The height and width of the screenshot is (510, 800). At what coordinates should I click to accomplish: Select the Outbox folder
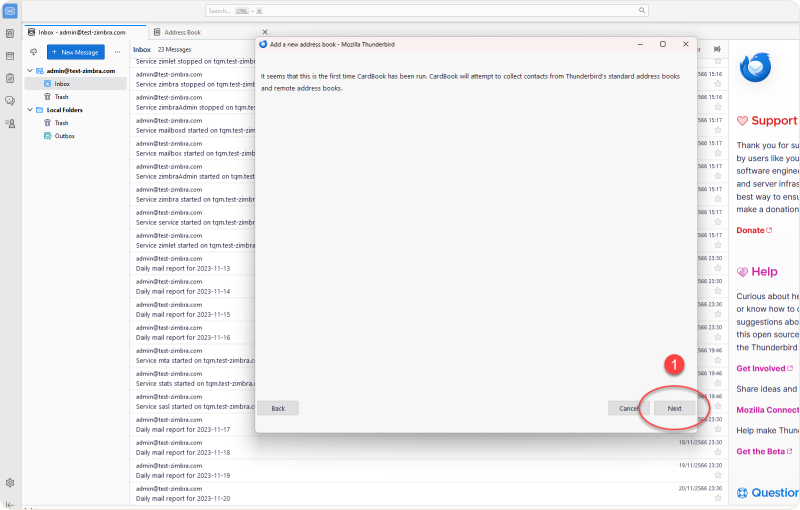tap(76, 136)
